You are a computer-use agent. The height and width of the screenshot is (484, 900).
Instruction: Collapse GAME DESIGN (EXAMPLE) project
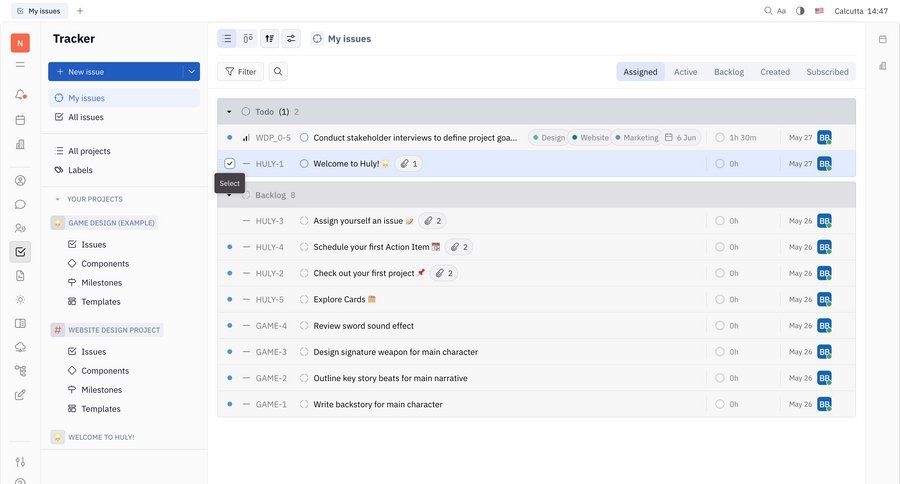pyautogui.click(x=104, y=223)
